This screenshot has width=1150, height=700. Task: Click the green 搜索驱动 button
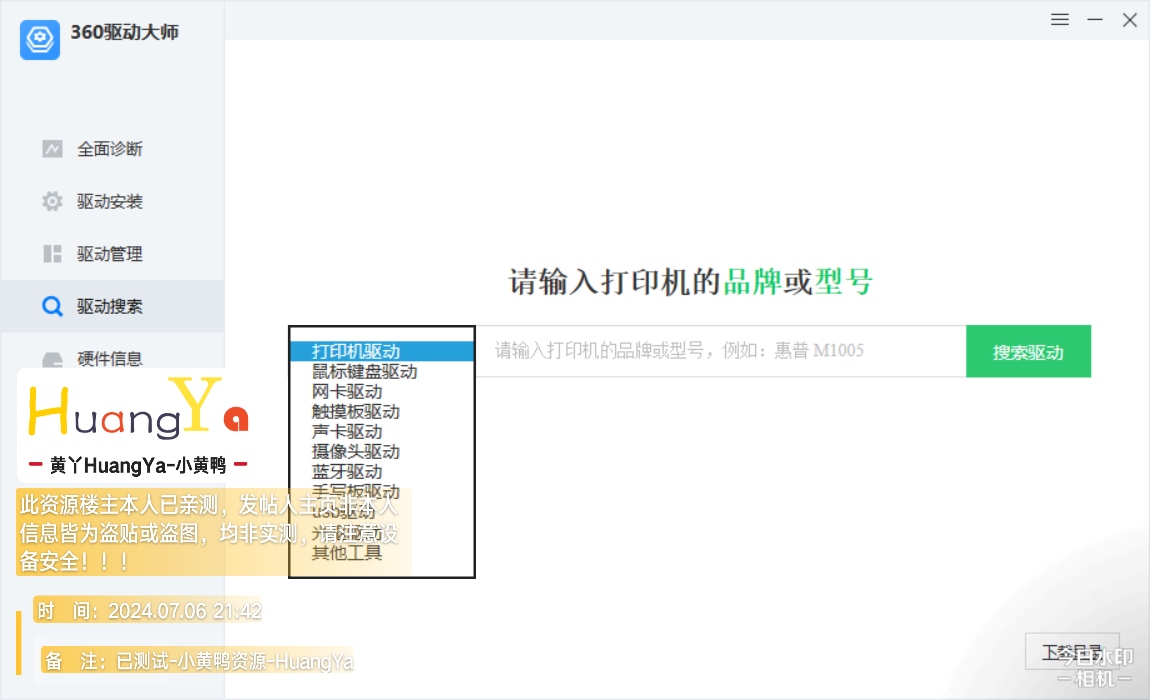click(x=1028, y=351)
